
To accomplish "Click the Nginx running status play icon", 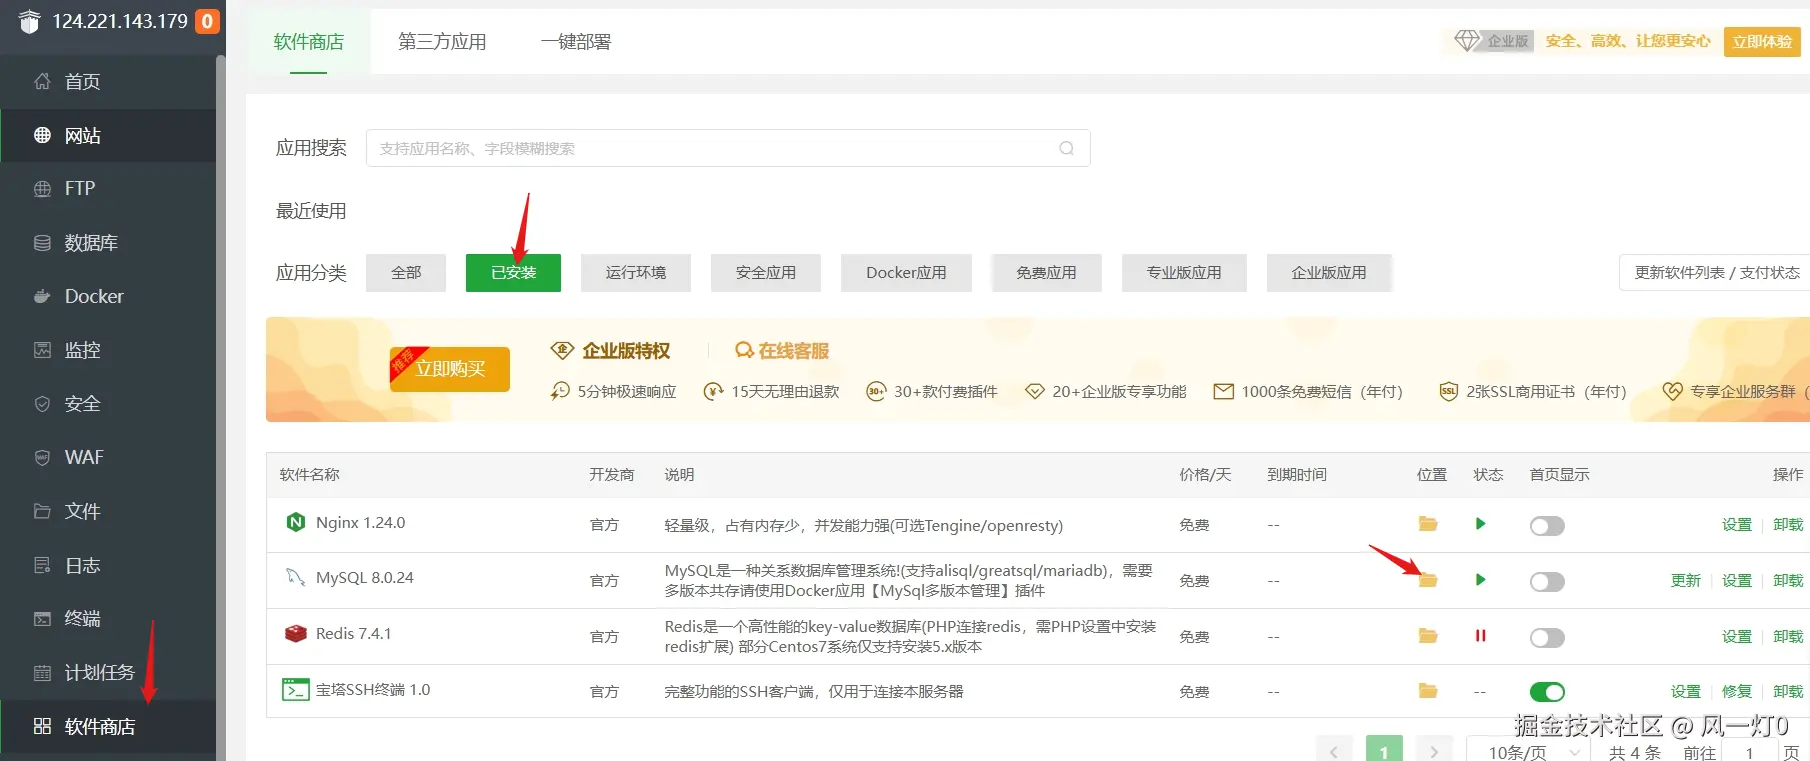I will (1481, 524).
